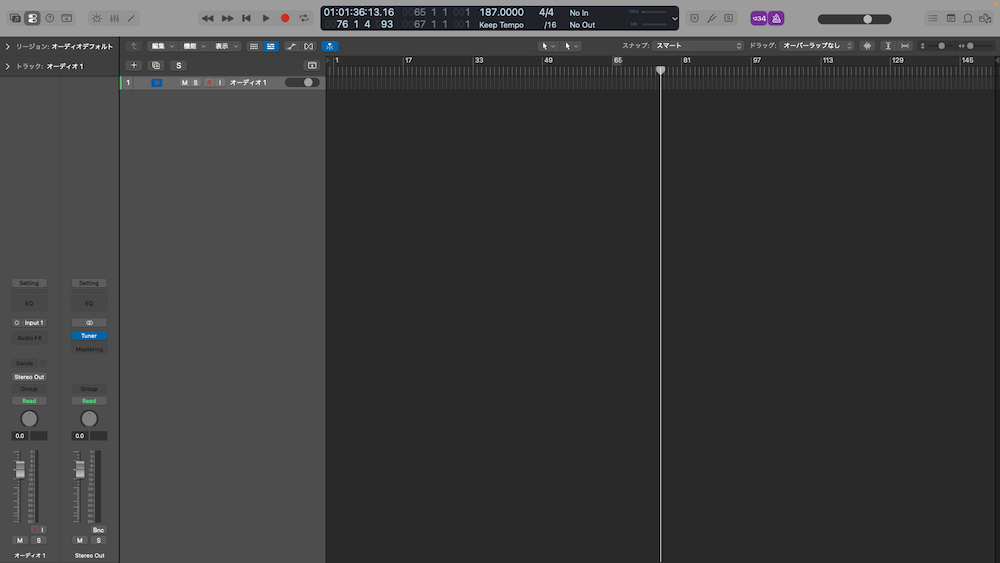Toggle solo on オーディオ 1 track header
Screen dimensions: 1000x563
[195, 82]
